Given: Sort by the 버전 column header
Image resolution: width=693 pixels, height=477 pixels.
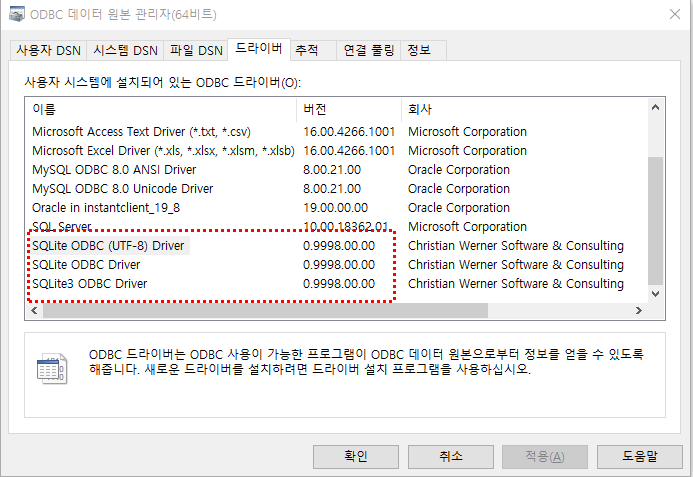Looking at the screenshot, I should click(x=349, y=109).
